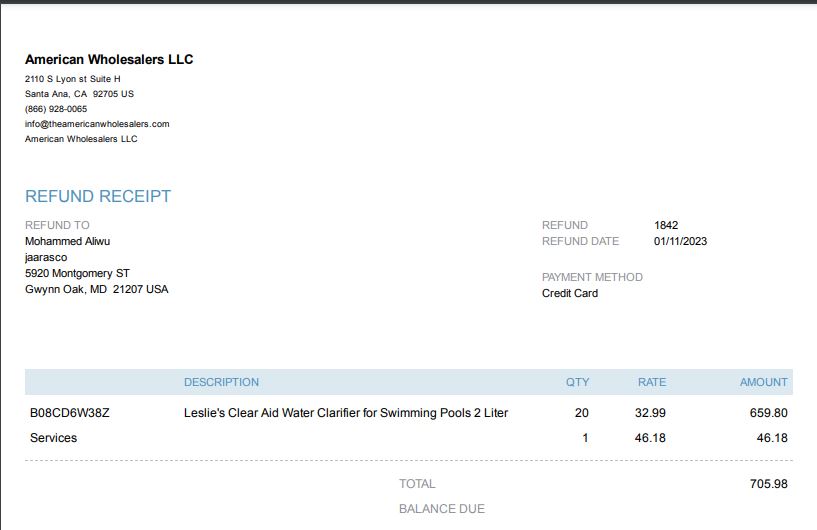Viewport: 817px width, 530px height.
Task: Select the refund date 01/11/2023
Action: point(680,241)
